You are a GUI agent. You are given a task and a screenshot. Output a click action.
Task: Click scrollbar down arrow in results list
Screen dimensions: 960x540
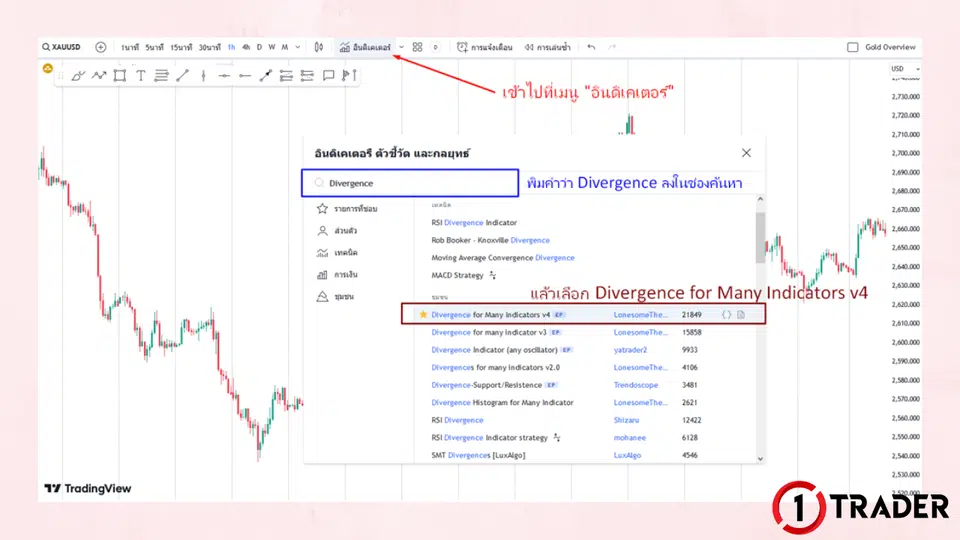[760, 459]
